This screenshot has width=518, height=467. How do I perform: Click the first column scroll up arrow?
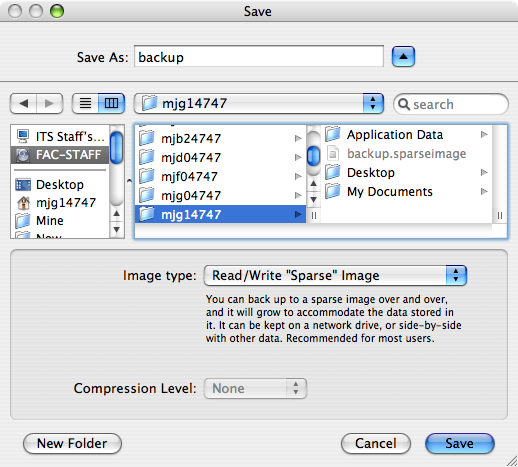313,184
